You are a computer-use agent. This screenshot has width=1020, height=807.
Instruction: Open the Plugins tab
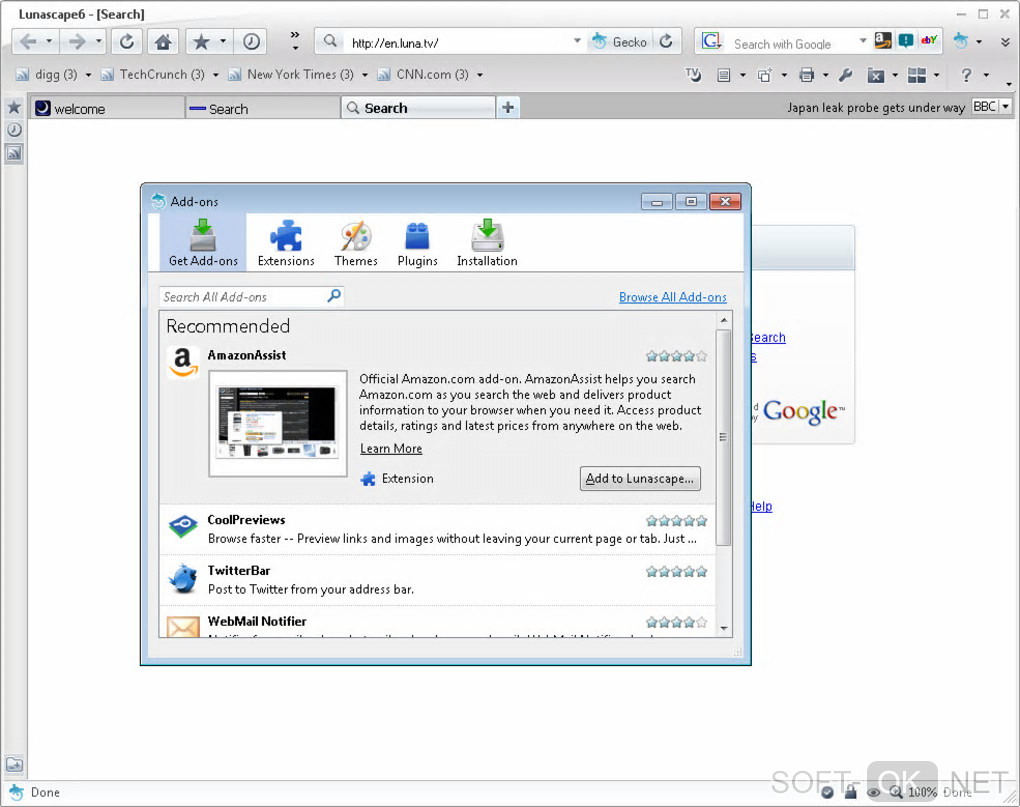(417, 243)
